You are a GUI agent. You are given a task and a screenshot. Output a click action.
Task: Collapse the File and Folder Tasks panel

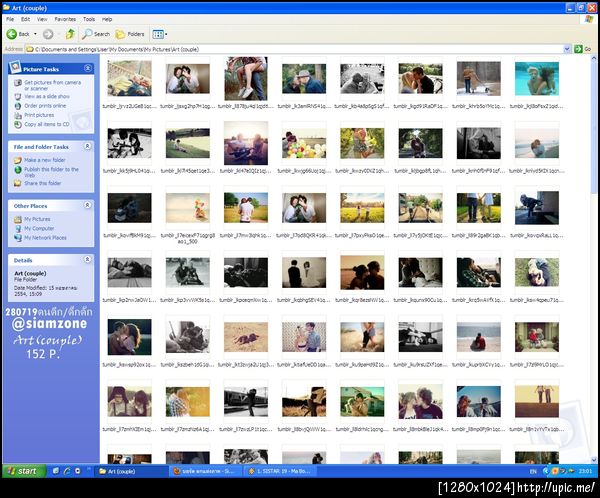tap(88, 146)
